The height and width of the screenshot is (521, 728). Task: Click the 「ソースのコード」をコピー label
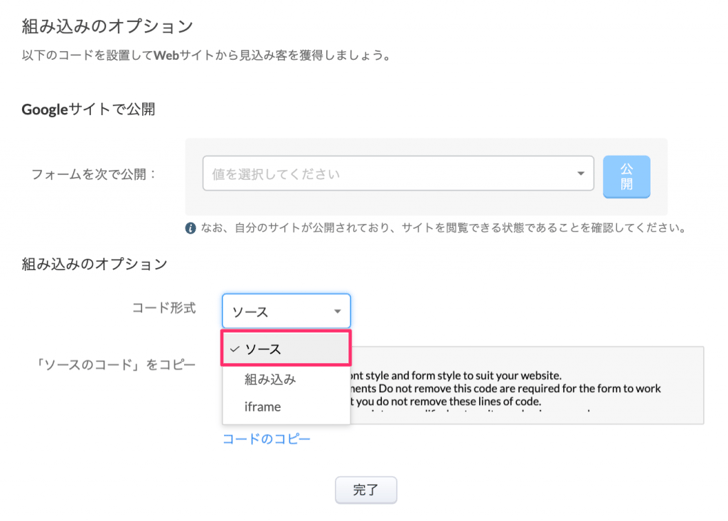115,365
